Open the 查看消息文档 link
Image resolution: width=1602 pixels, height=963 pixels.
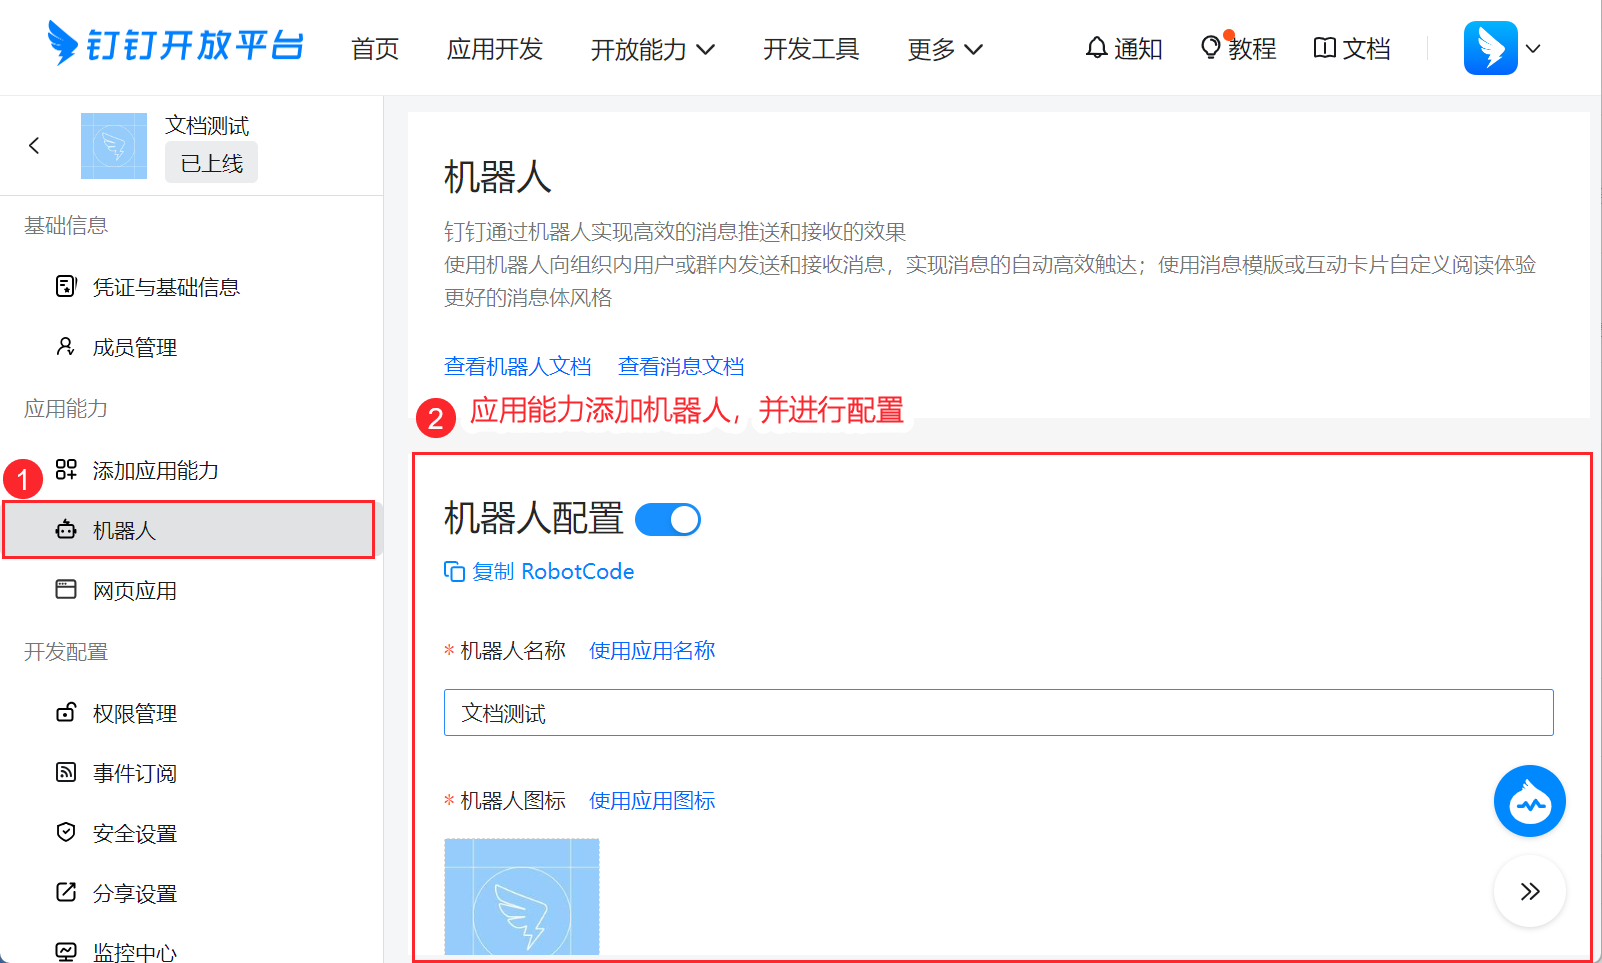(x=681, y=366)
